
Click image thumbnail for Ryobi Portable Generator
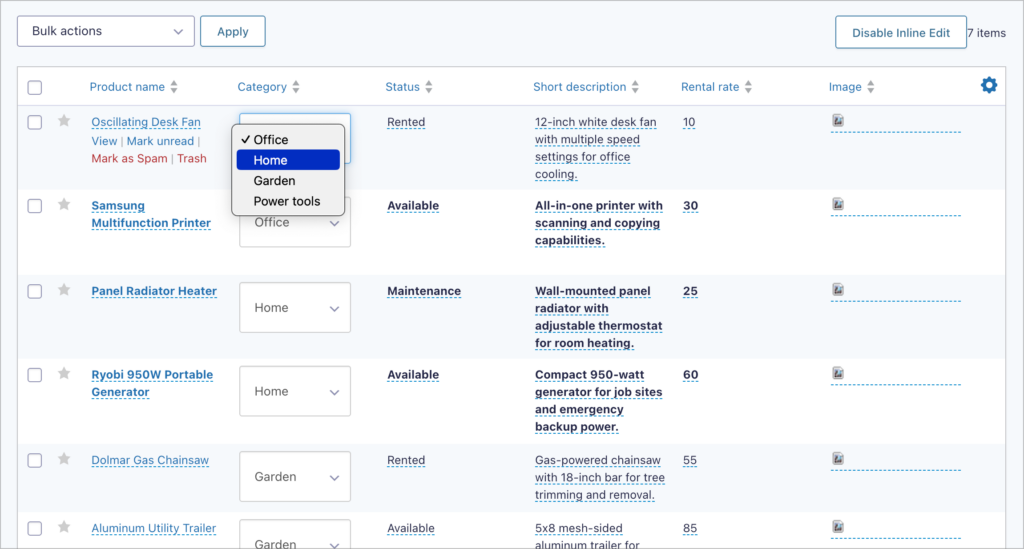click(838, 373)
